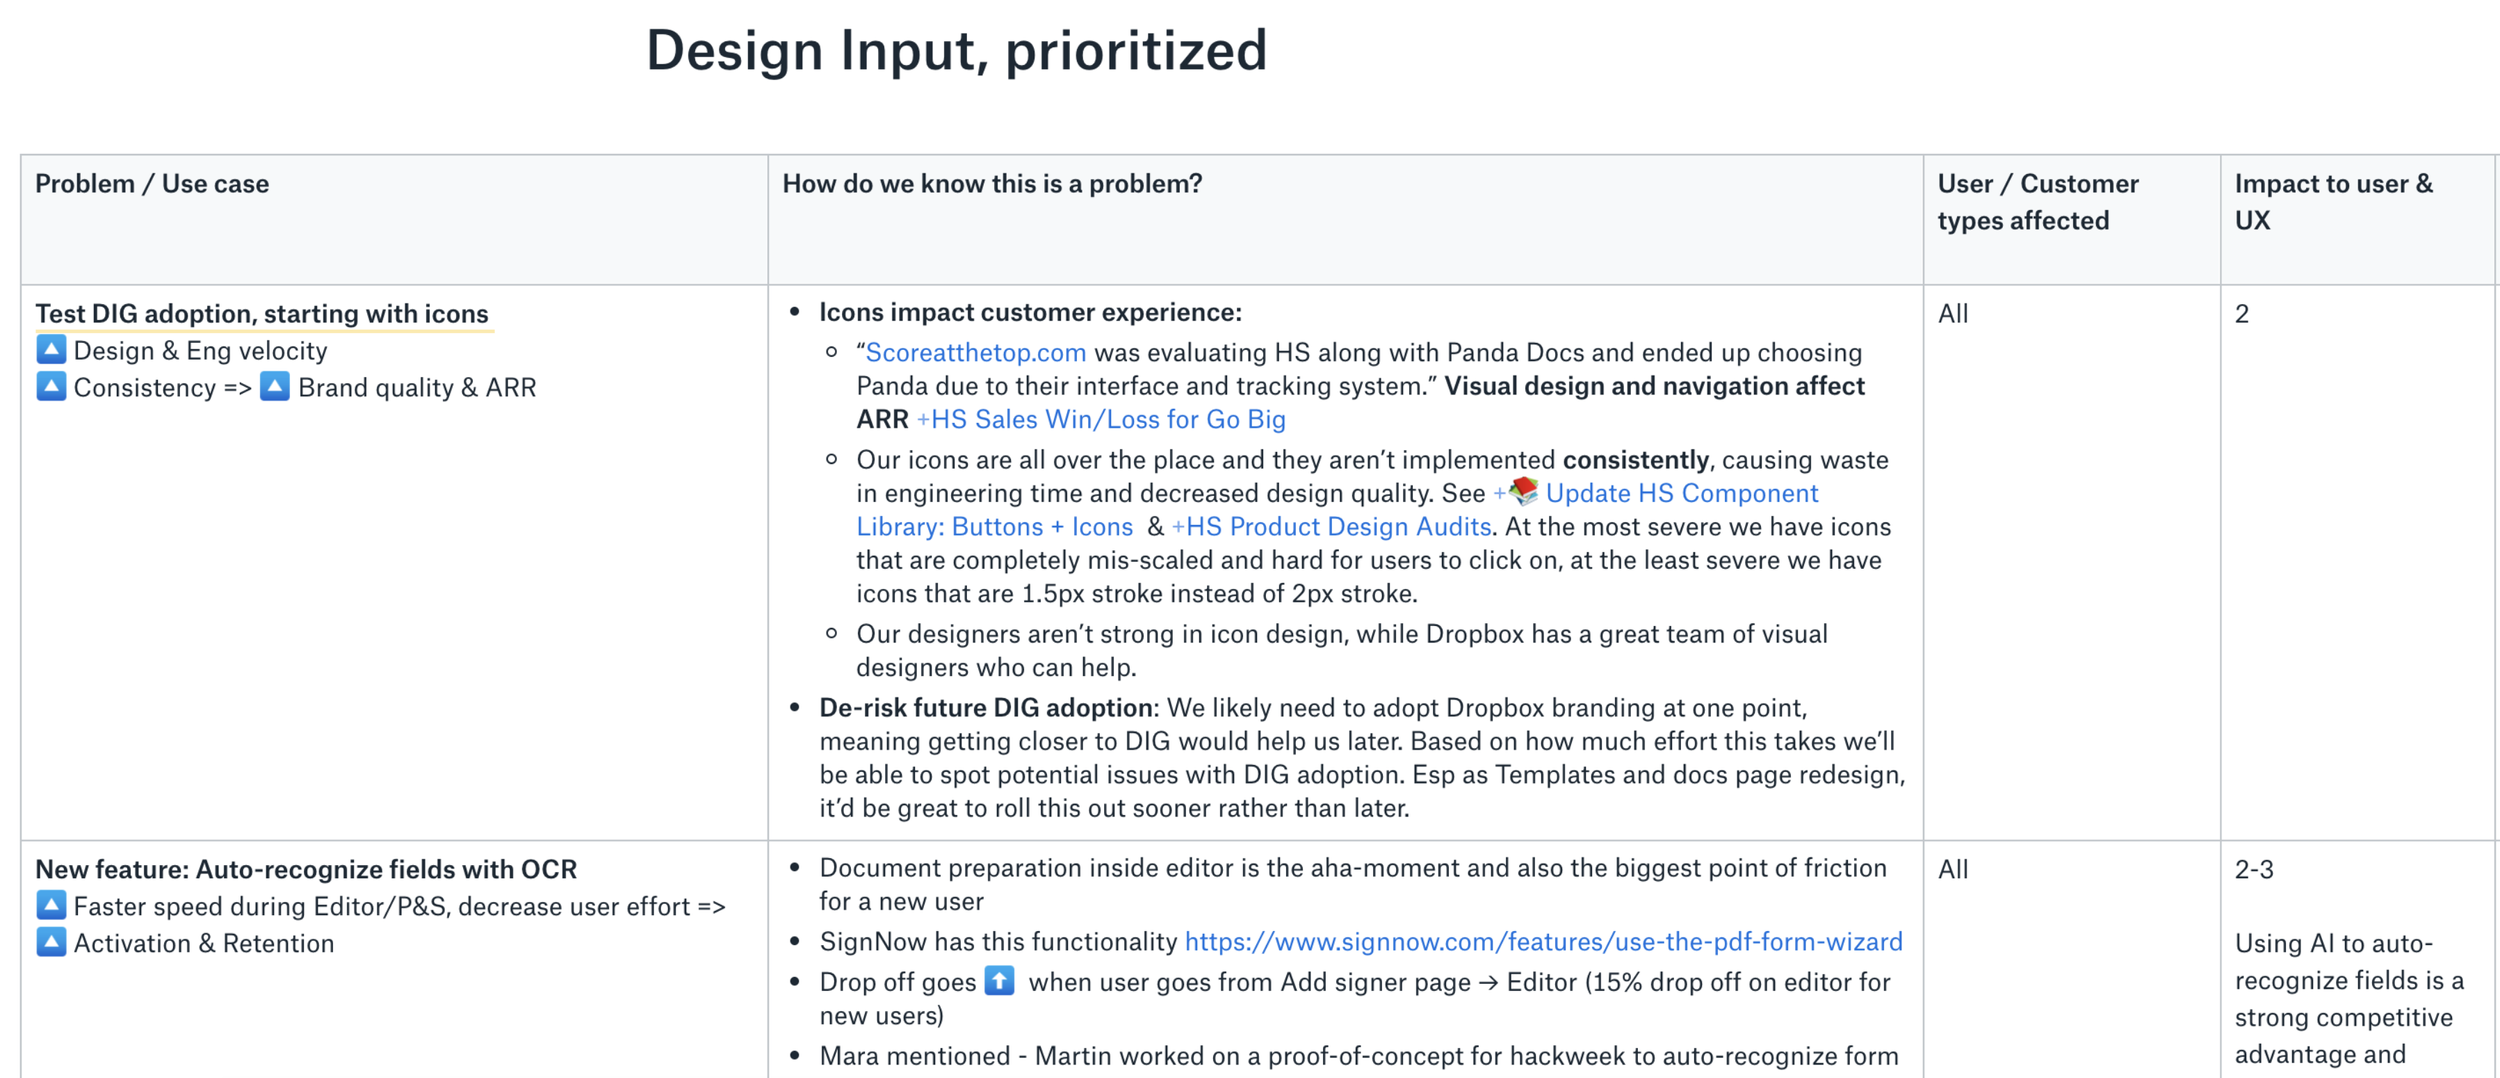Click the impact cell containing 2-3
This screenshot has height=1078, width=2500.
click(x=2254, y=870)
